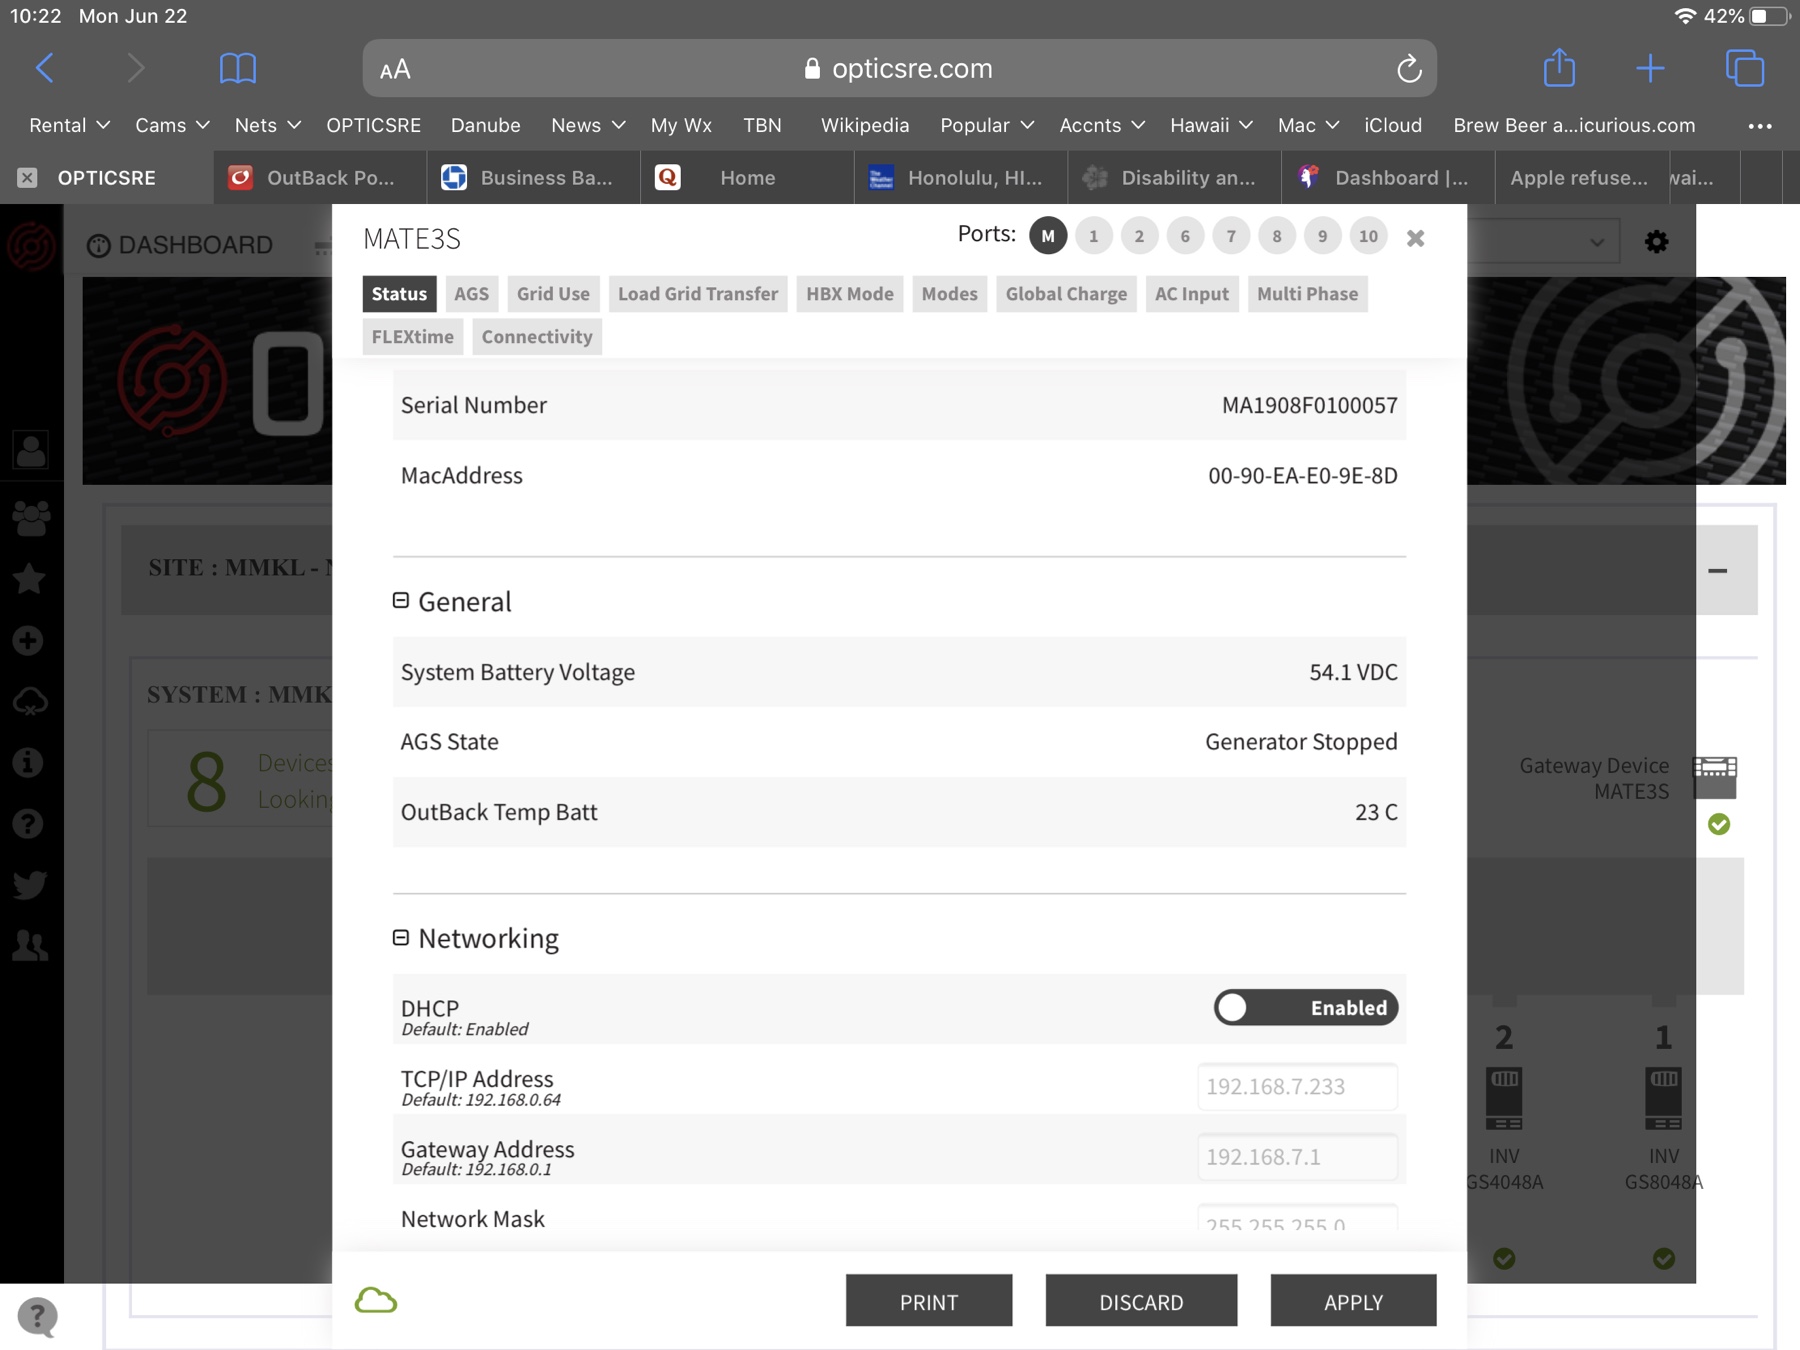Switch to the Grid Use tab
This screenshot has height=1350, width=1800.
click(x=553, y=293)
